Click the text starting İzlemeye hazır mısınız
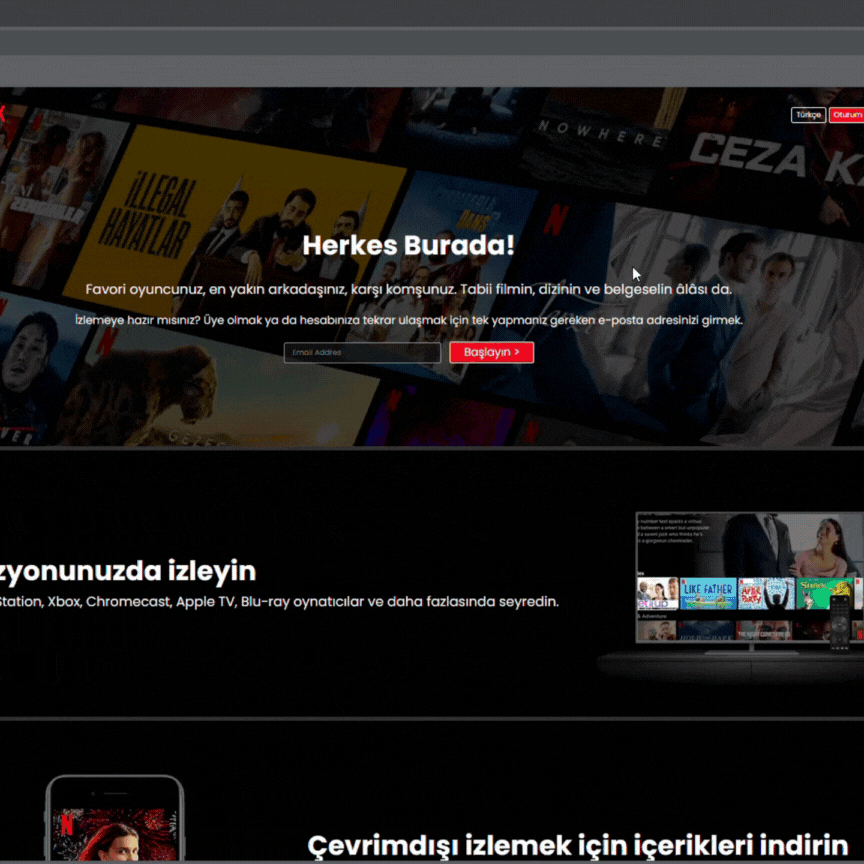This screenshot has width=864, height=864. click(x=409, y=320)
